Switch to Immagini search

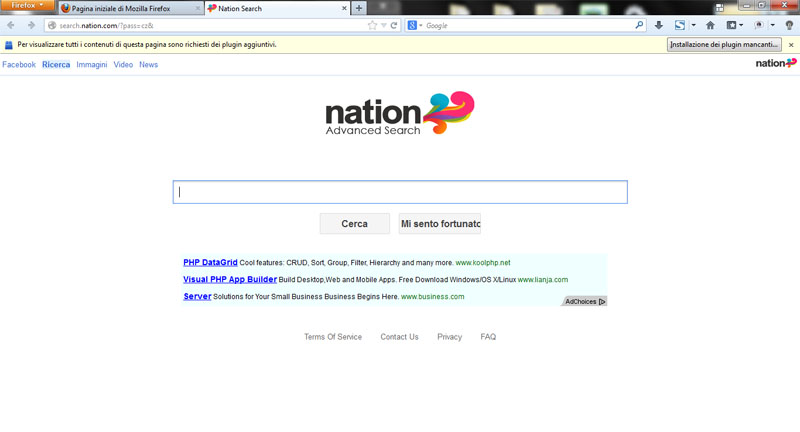(x=92, y=65)
